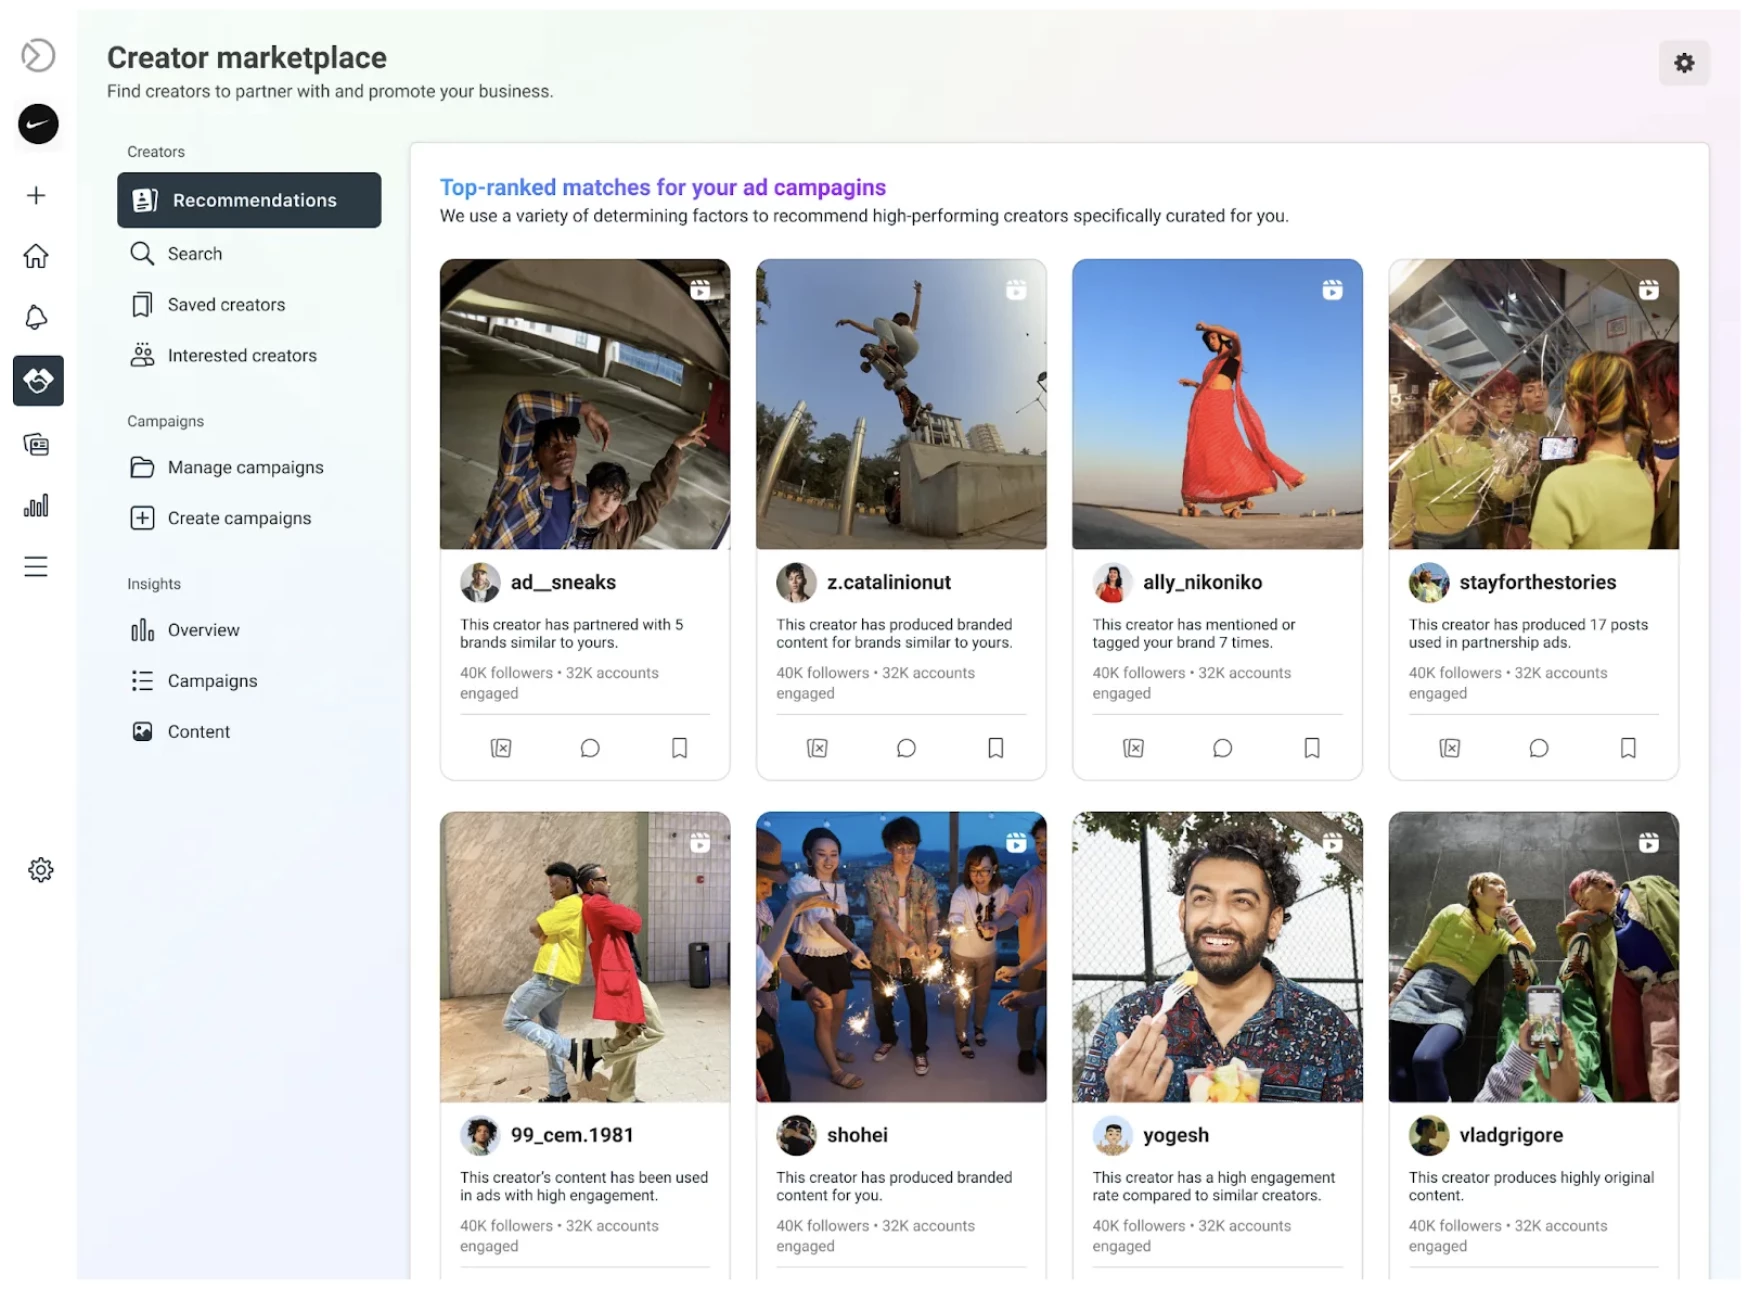Open the yogesh eating photo thumbnail

pos(1217,957)
